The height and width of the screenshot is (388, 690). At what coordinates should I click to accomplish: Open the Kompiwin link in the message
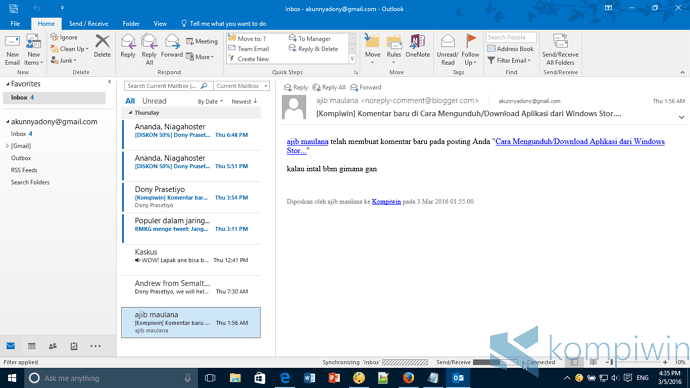tap(386, 201)
